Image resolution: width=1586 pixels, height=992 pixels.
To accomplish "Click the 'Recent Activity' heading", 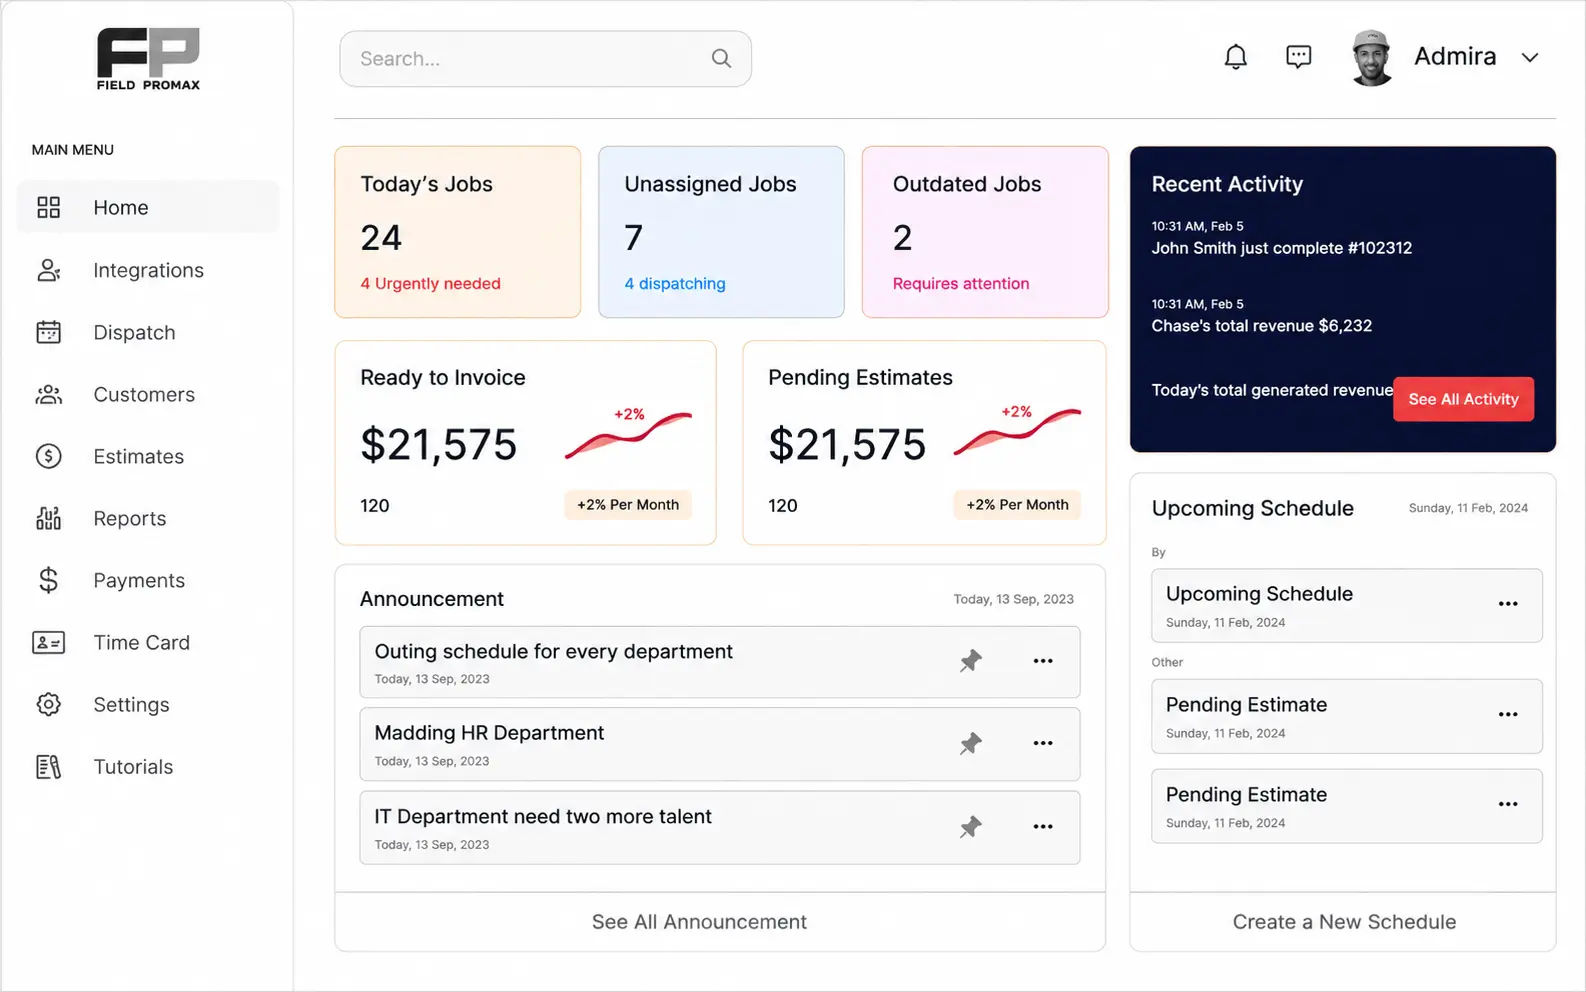I will point(1227,184).
